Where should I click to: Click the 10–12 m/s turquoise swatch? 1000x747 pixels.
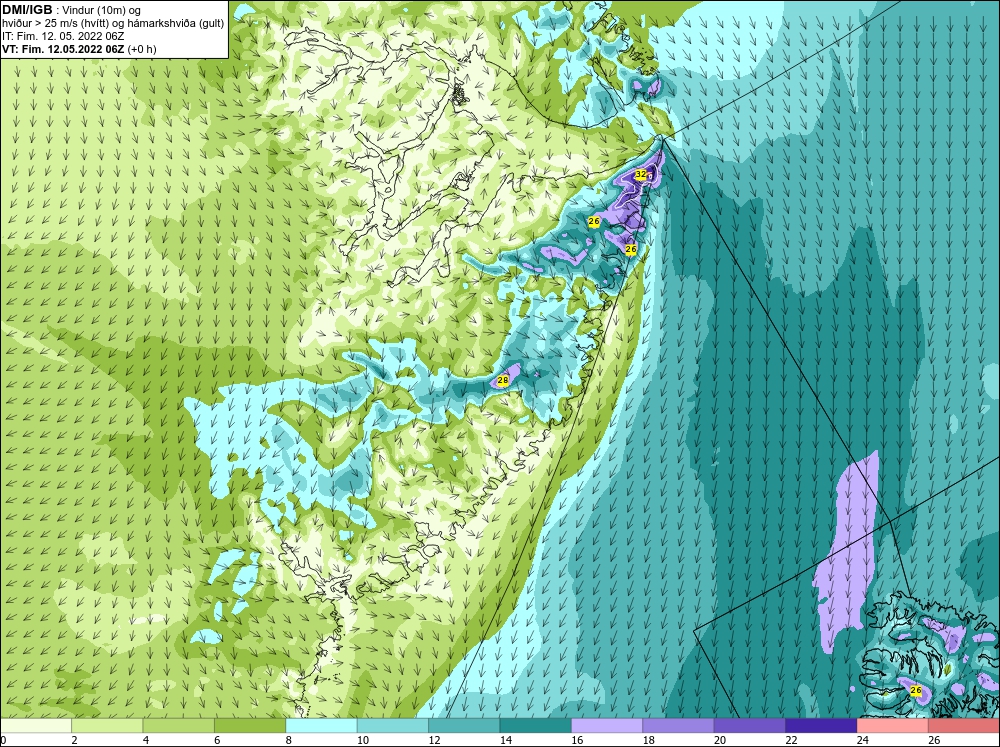(393, 725)
